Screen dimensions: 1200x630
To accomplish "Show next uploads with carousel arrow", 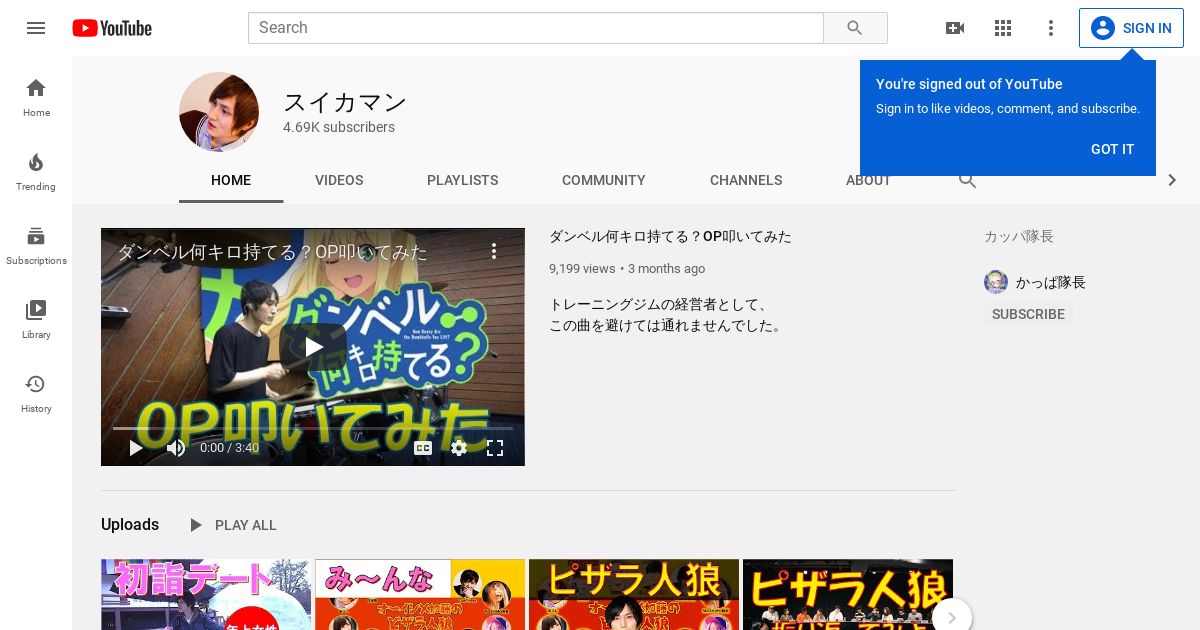I will click(951, 618).
